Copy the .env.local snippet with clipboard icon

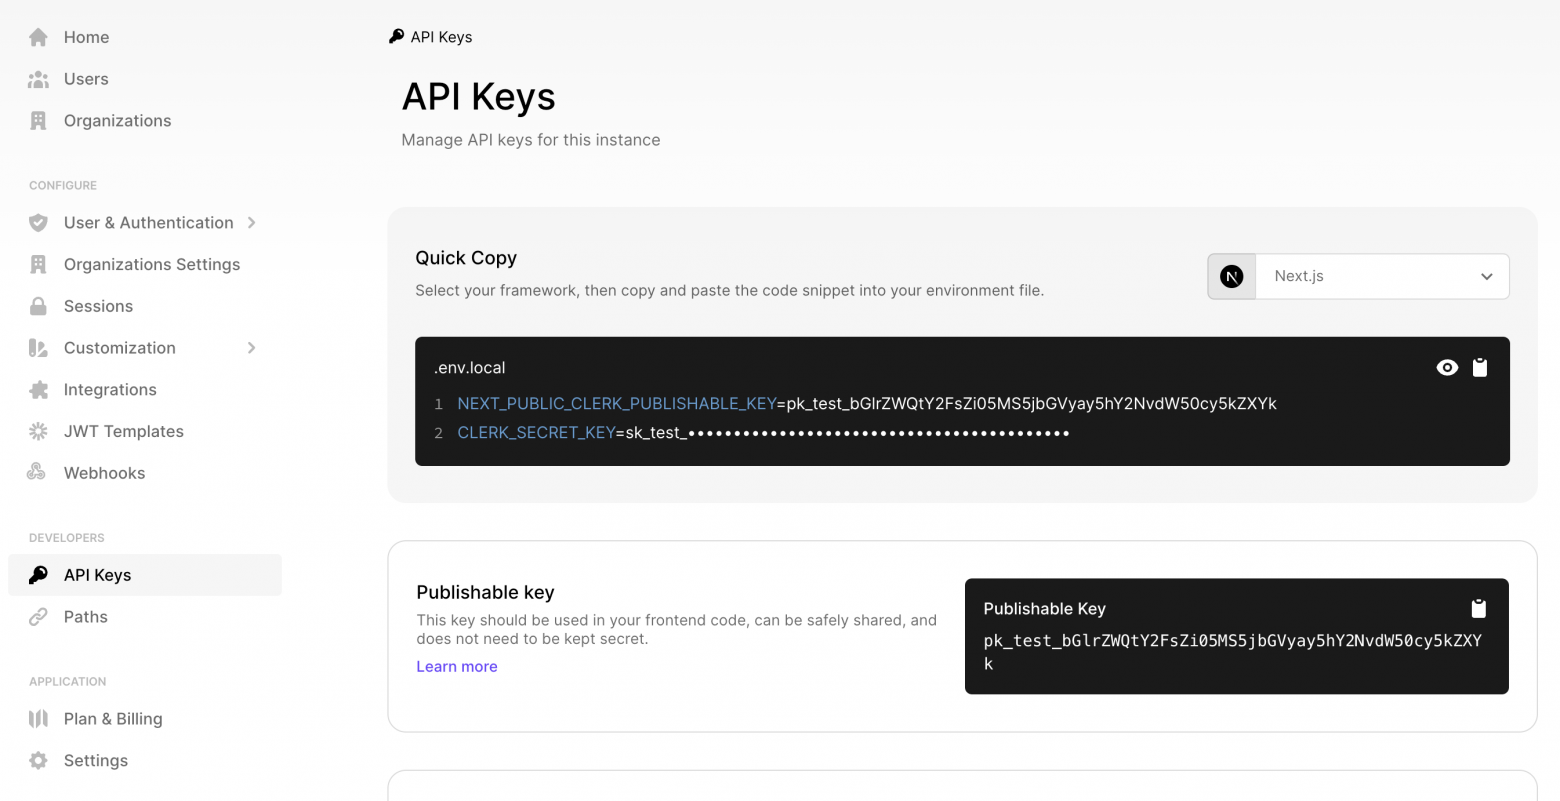(1480, 368)
